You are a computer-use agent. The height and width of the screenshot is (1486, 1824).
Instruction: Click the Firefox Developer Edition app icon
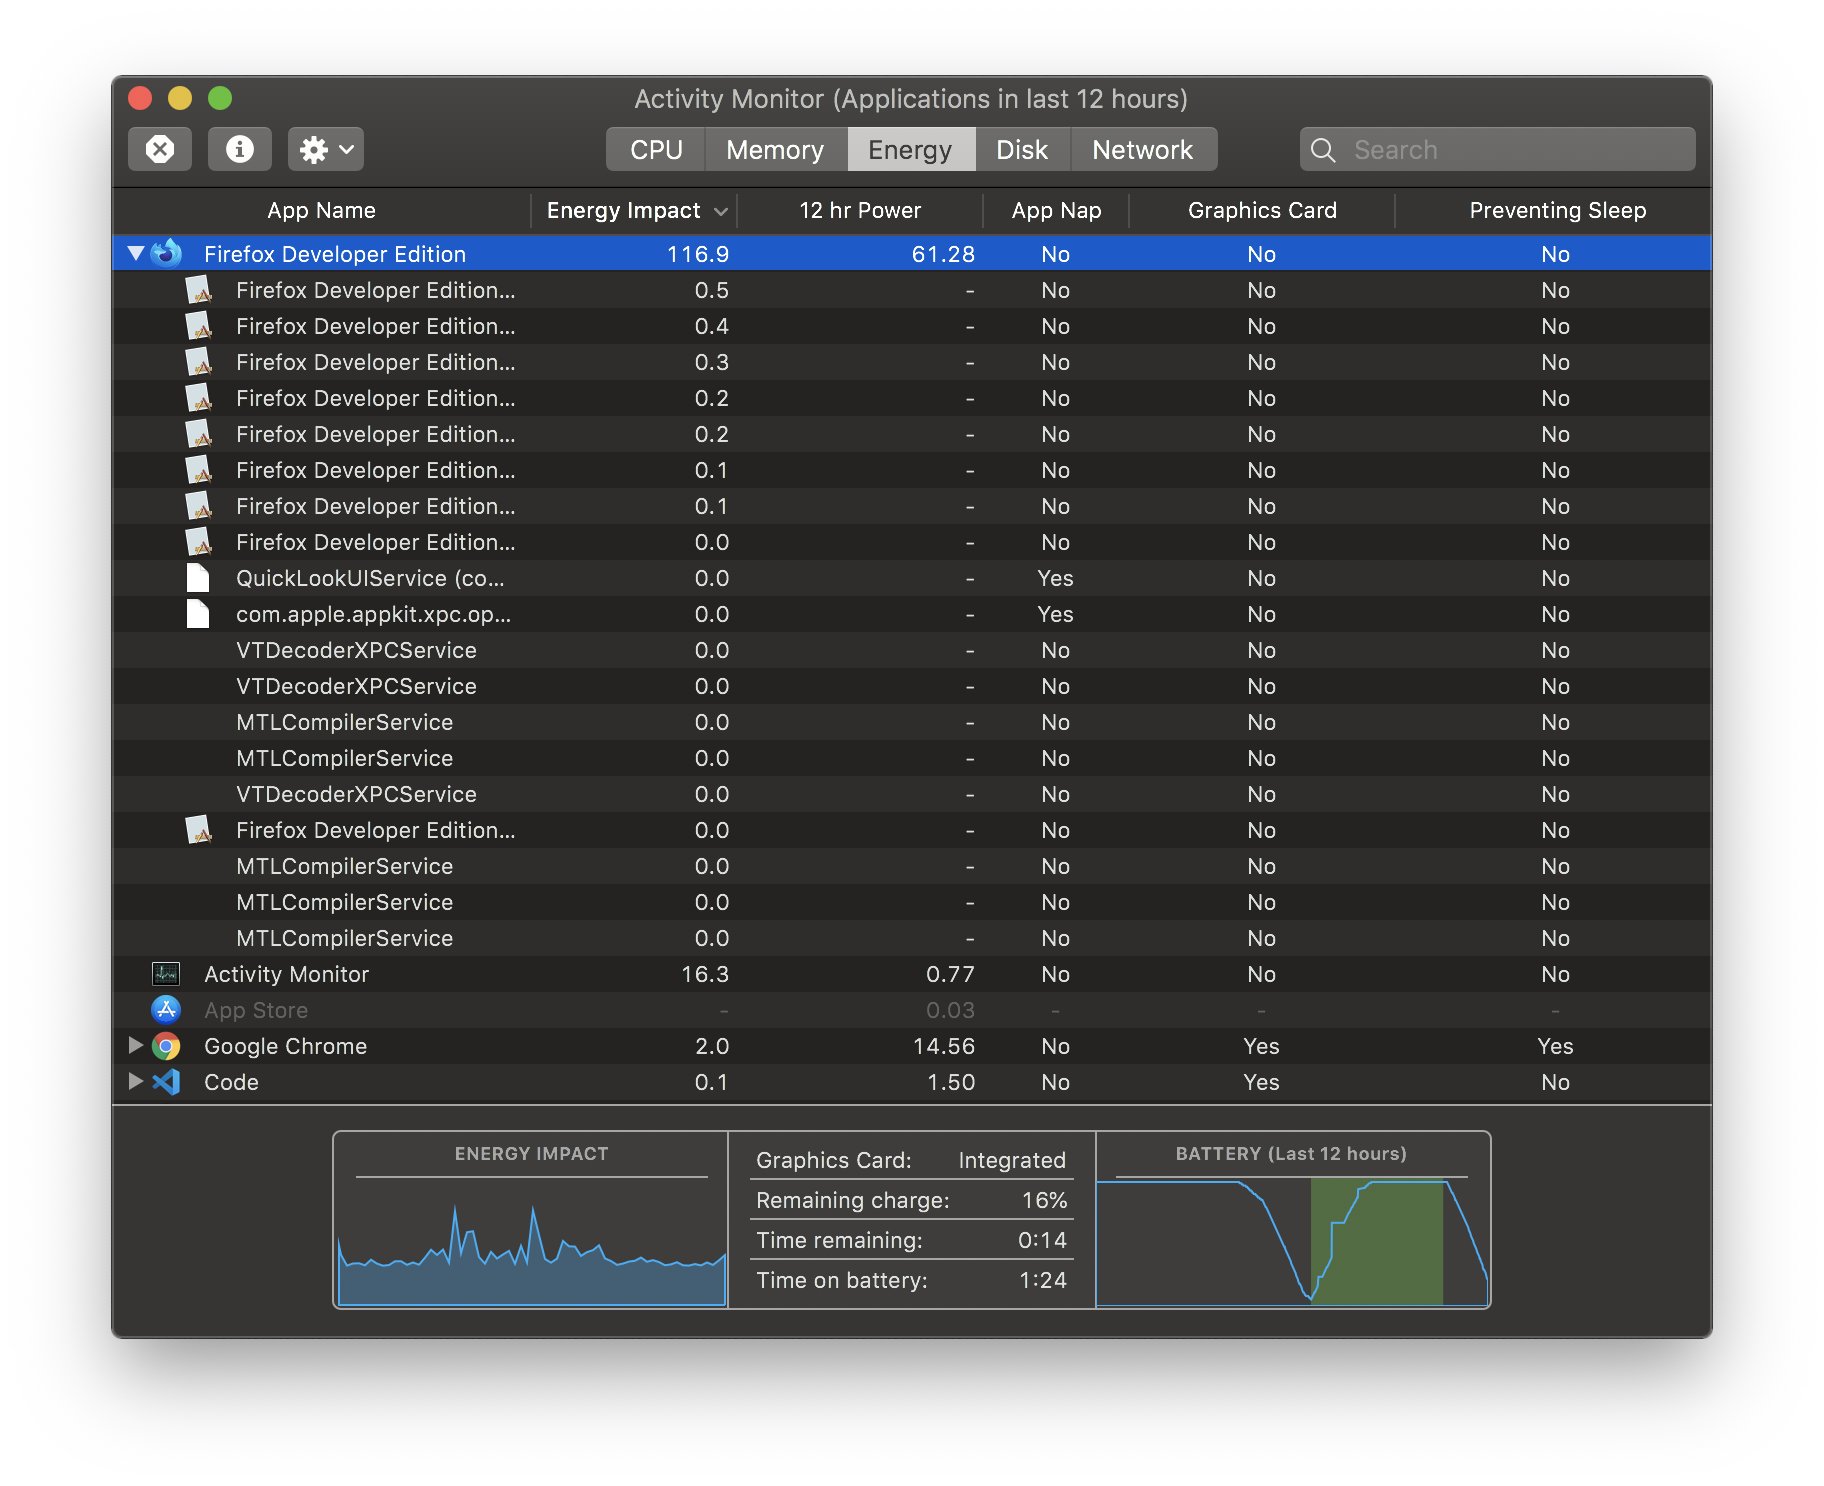tap(167, 253)
